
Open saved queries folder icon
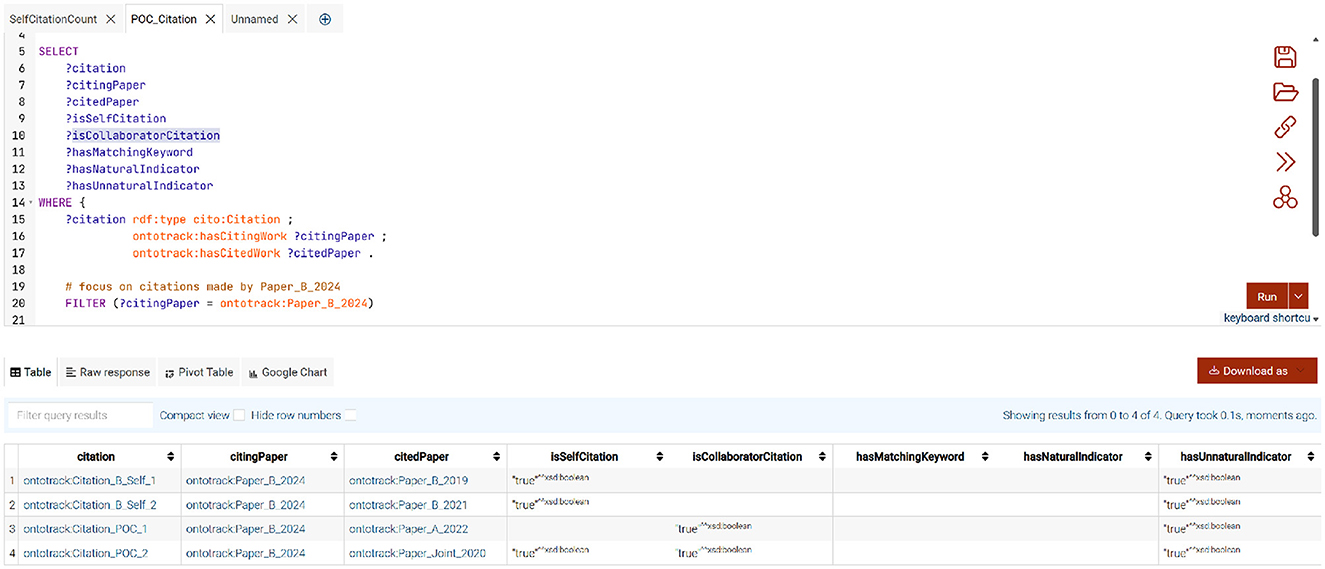(x=1285, y=92)
